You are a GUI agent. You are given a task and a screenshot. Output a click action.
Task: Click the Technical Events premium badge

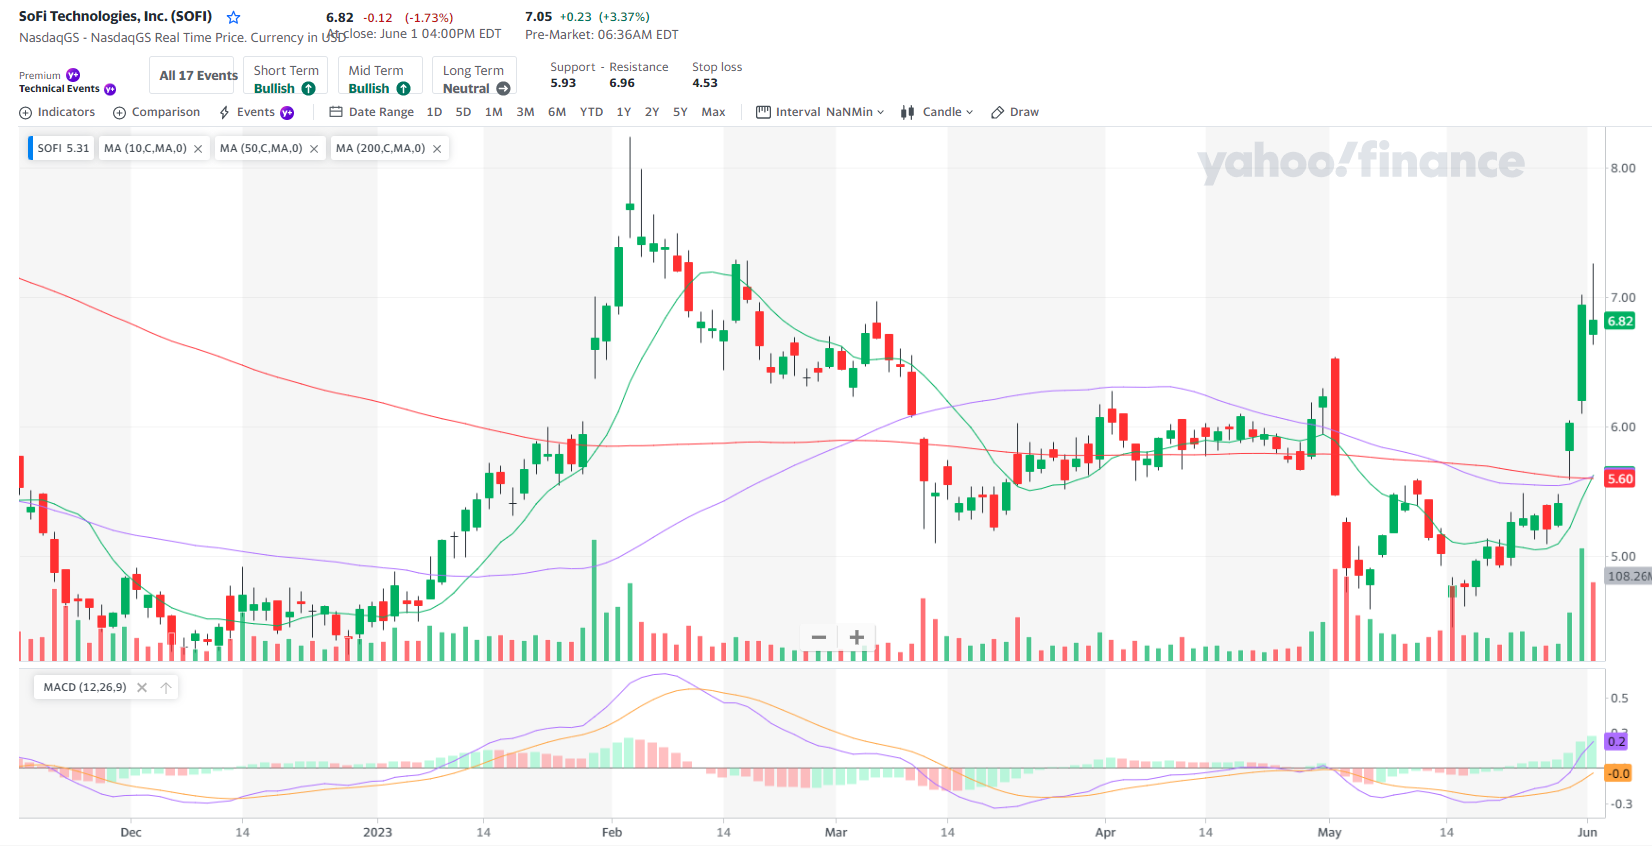coord(110,89)
